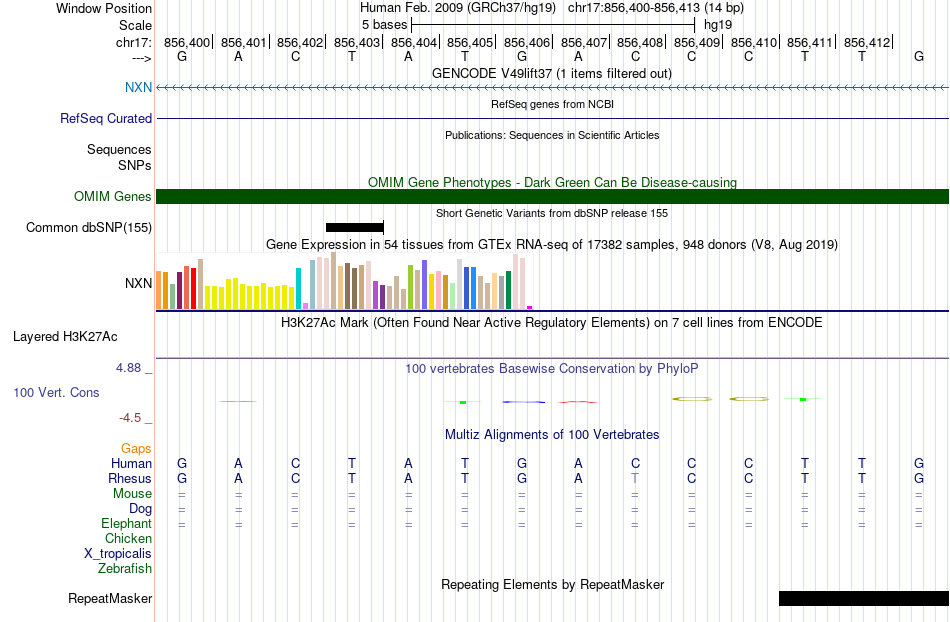Screen dimensions: 950x622
Task: Click the Common dbSNP(155) label
Action: click(89, 228)
